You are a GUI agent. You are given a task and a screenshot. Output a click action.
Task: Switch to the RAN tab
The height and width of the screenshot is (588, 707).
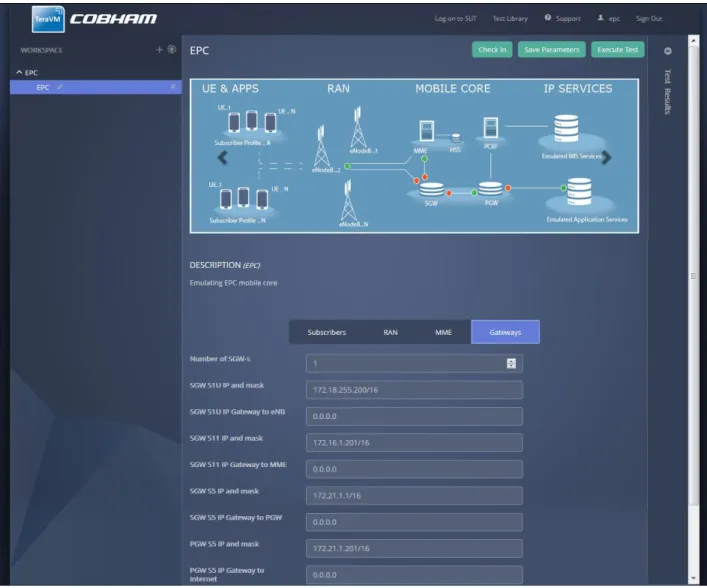pyautogui.click(x=390, y=332)
